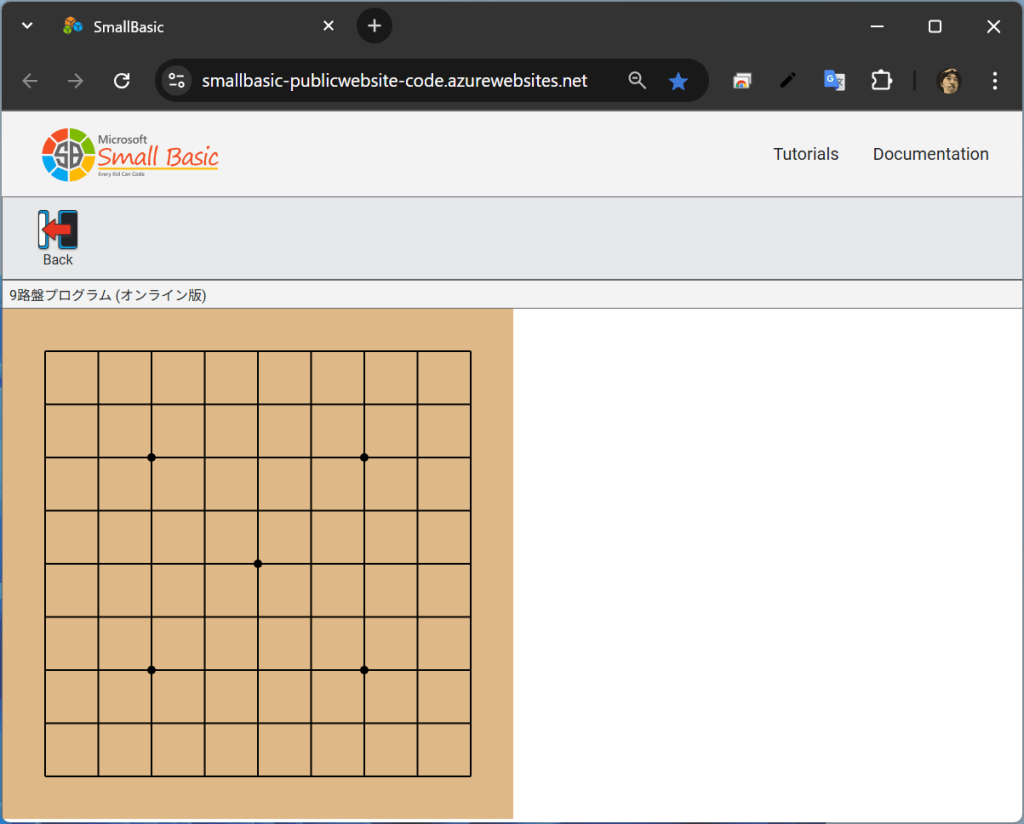1024x824 pixels.
Task: Open Chrome's three-dot menu
Action: tap(994, 81)
